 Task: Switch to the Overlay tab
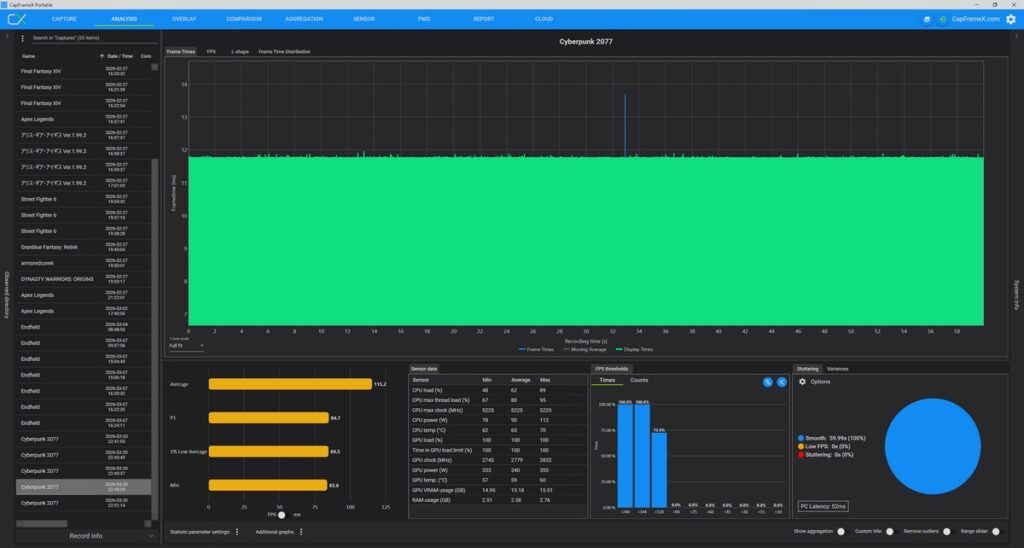pos(184,19)
